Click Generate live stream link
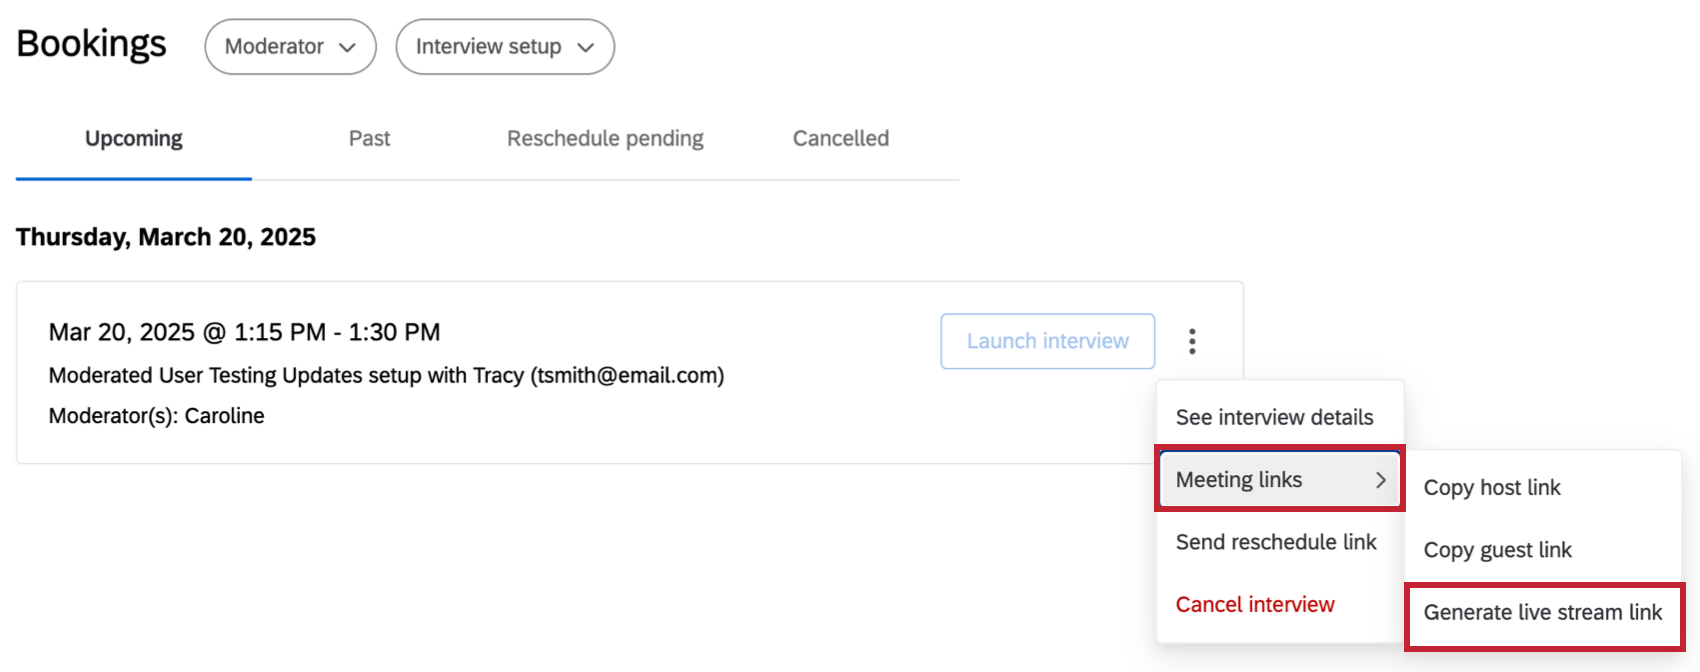 pyautogui.click(x=1544, y=612)
